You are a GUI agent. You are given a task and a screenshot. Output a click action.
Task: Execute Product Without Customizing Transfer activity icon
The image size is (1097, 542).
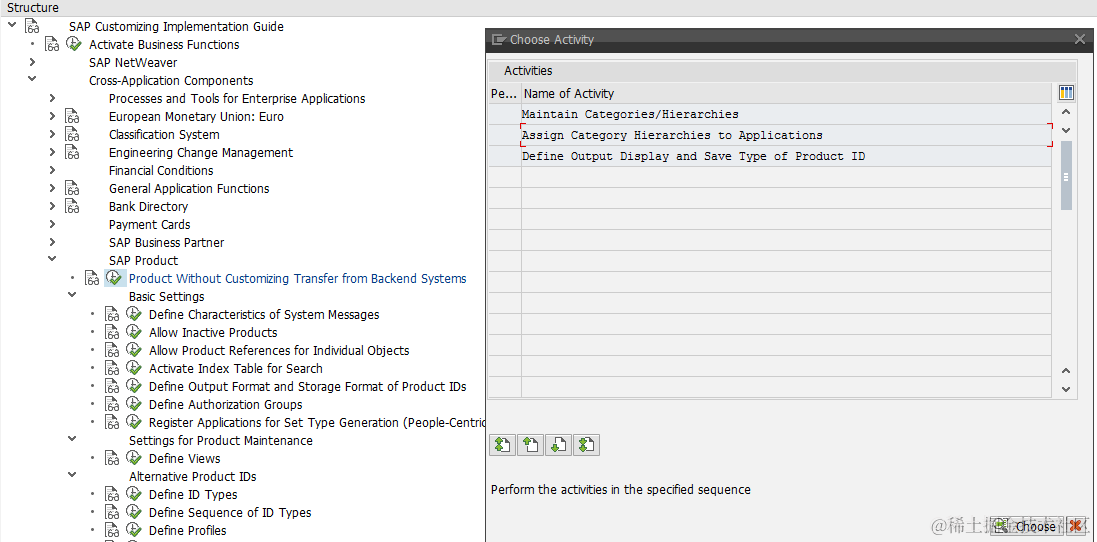tap(114, 278)
